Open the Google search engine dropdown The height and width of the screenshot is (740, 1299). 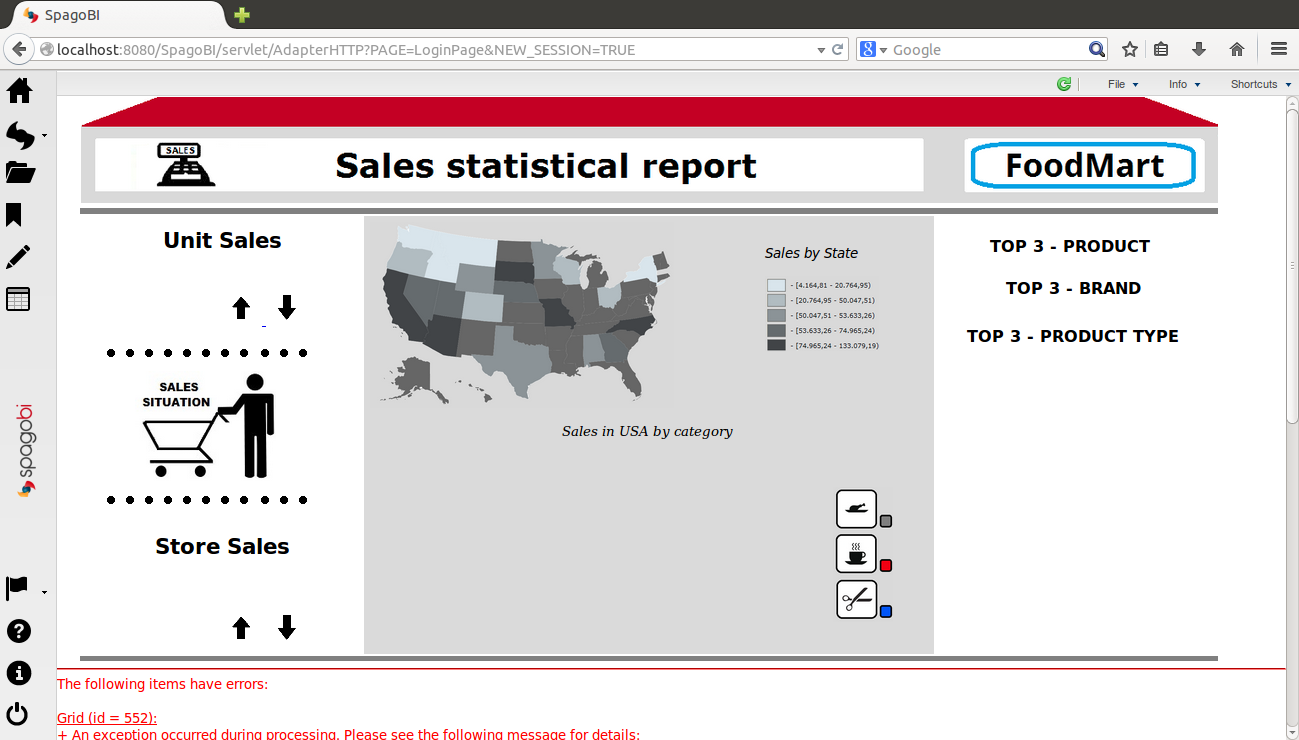click(873, 49)
